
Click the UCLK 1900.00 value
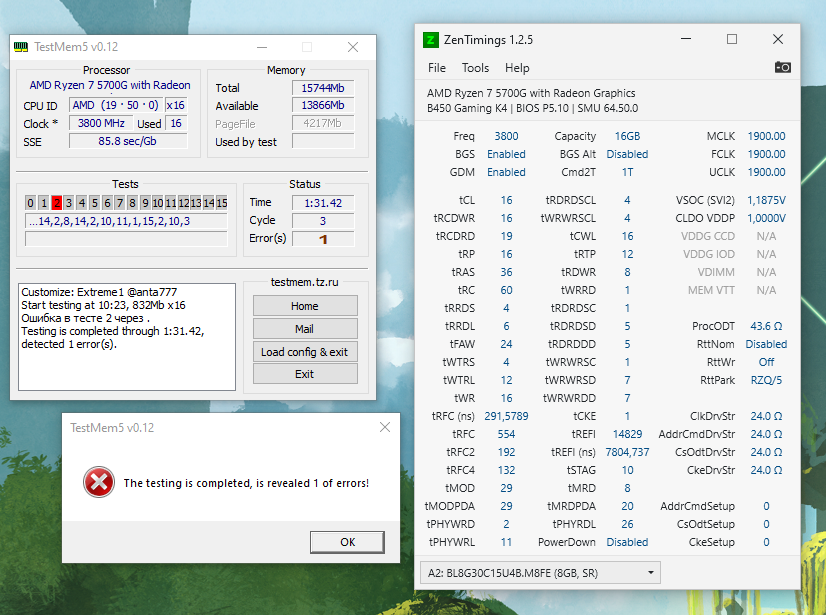click(x=766, y=172)
